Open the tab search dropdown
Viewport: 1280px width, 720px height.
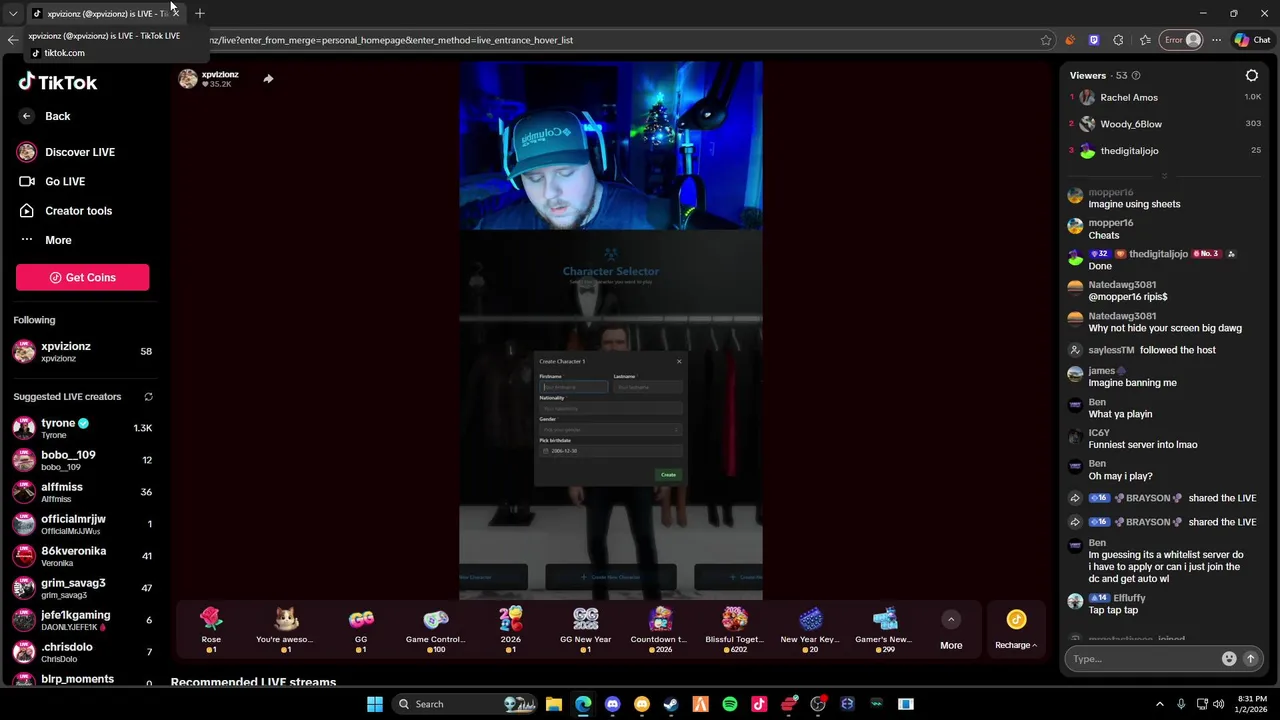click(13, 13)
